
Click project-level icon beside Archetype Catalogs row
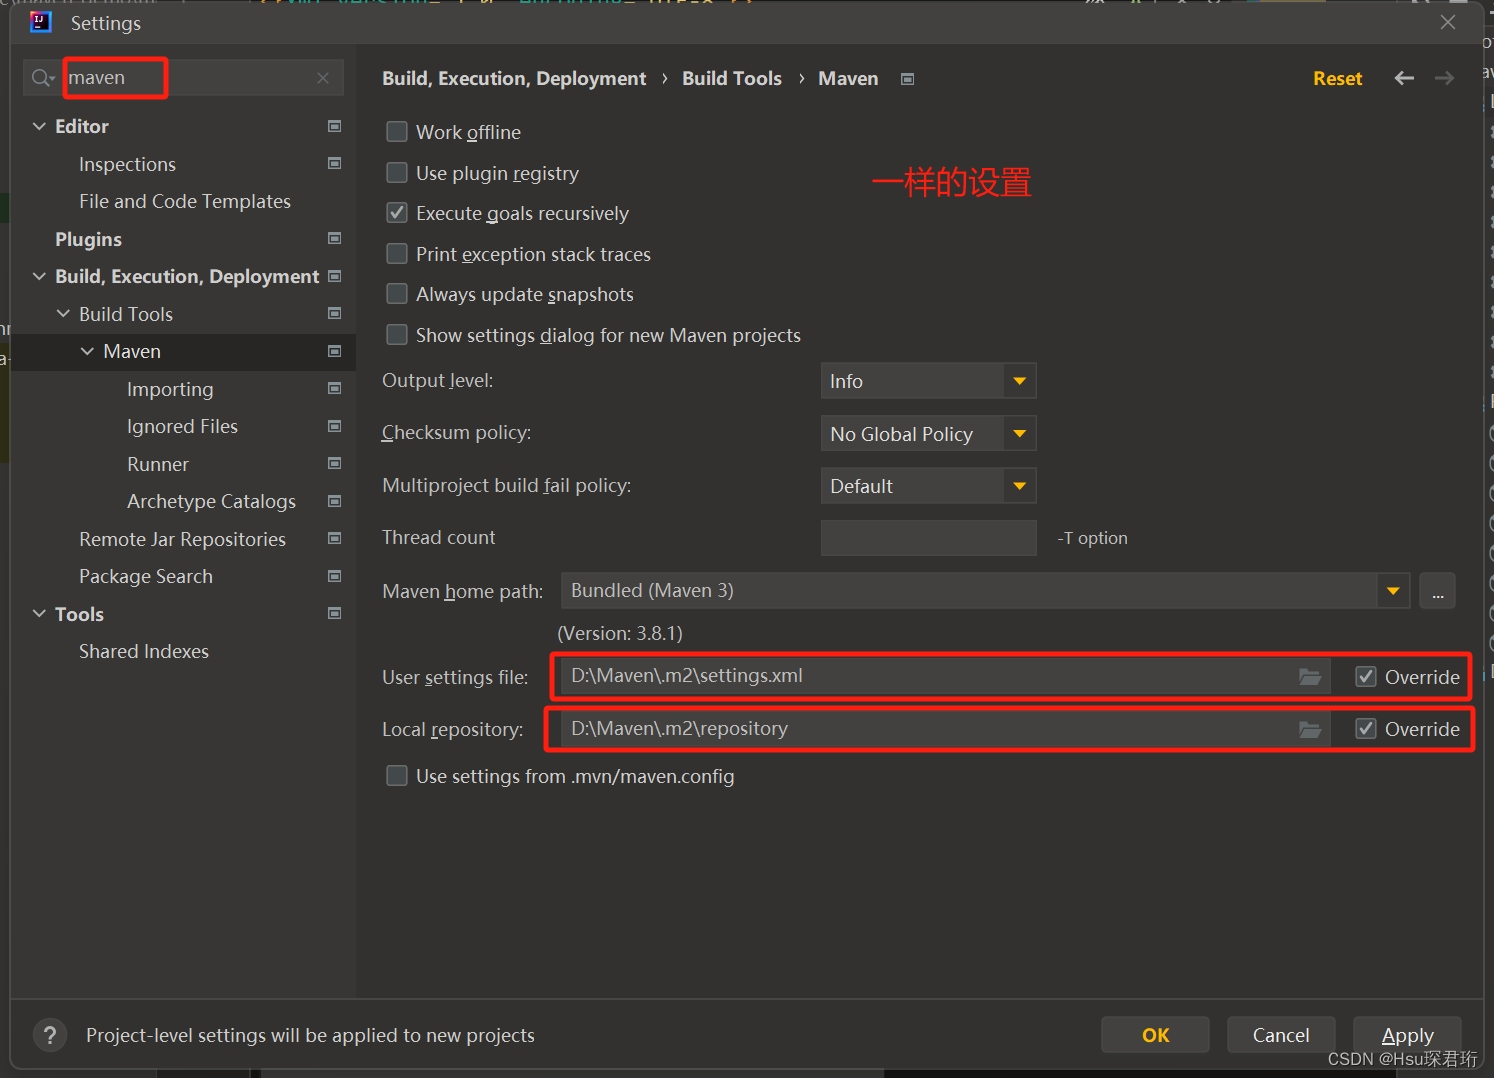(335, 501)
